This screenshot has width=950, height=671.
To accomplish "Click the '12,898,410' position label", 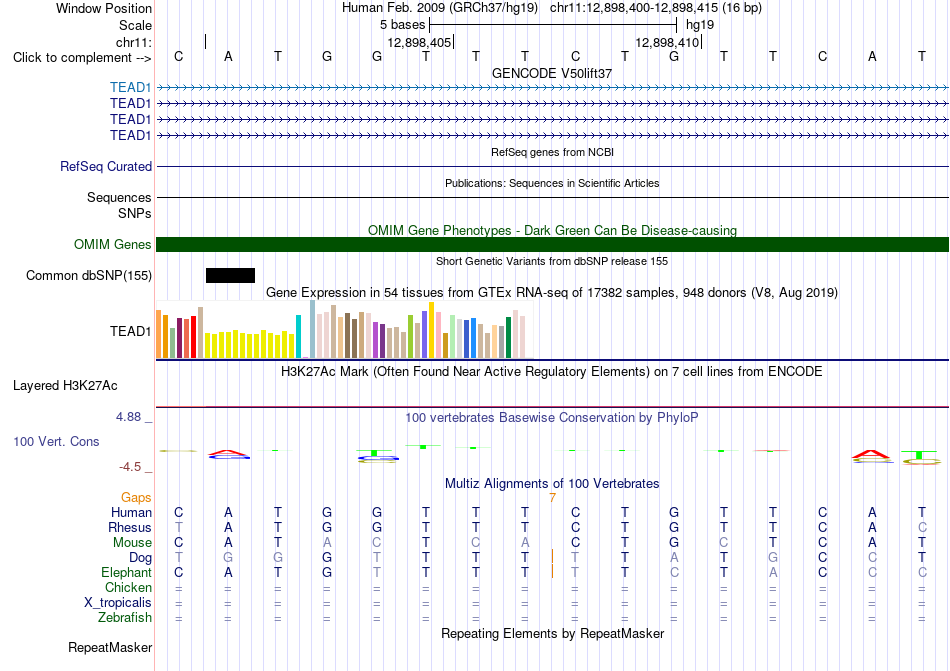I will 667,43.
